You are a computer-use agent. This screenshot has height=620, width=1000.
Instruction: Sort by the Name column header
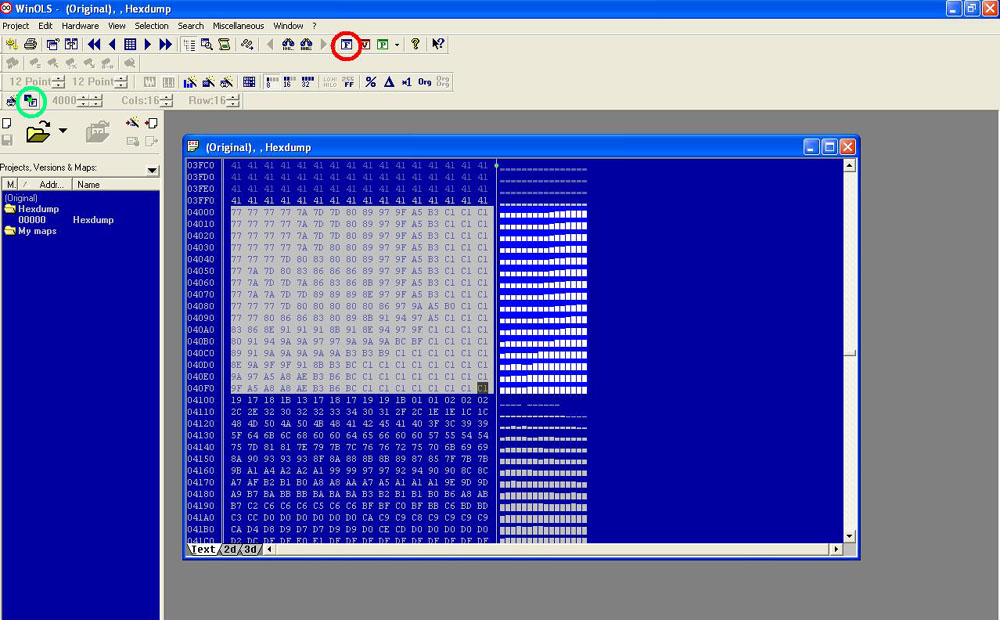115,184
